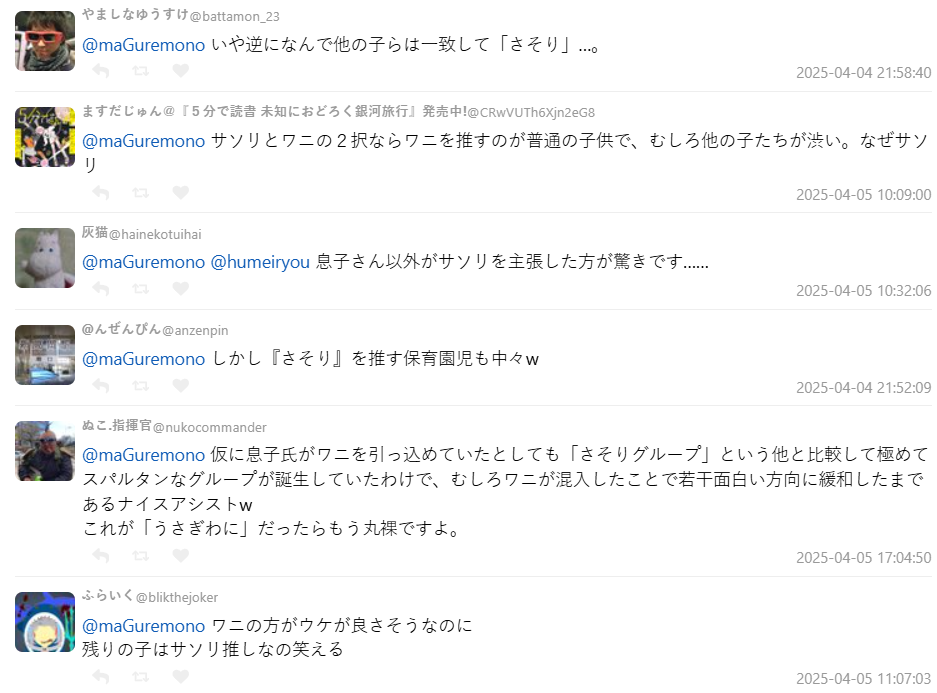This screenshot has height=693, width=937.
Task: Like the tweet by @anzenpin
Action: (180, 385)
